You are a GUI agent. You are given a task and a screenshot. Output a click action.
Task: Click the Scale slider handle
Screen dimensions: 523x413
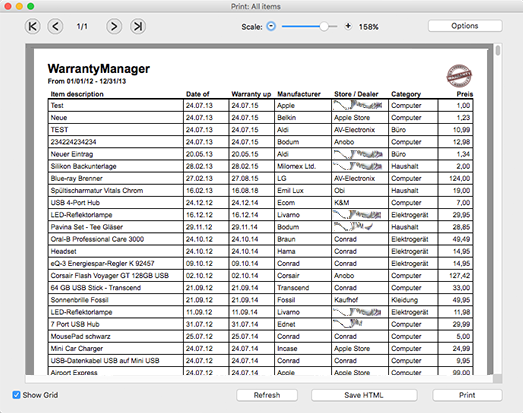324,26
